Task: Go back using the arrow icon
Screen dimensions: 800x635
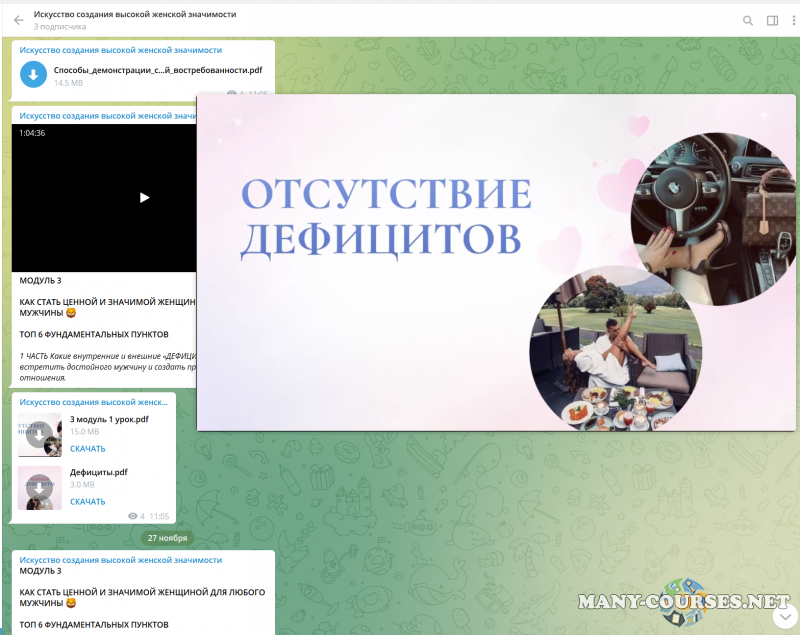Action: pyautogui.click(x=18, y=20)
